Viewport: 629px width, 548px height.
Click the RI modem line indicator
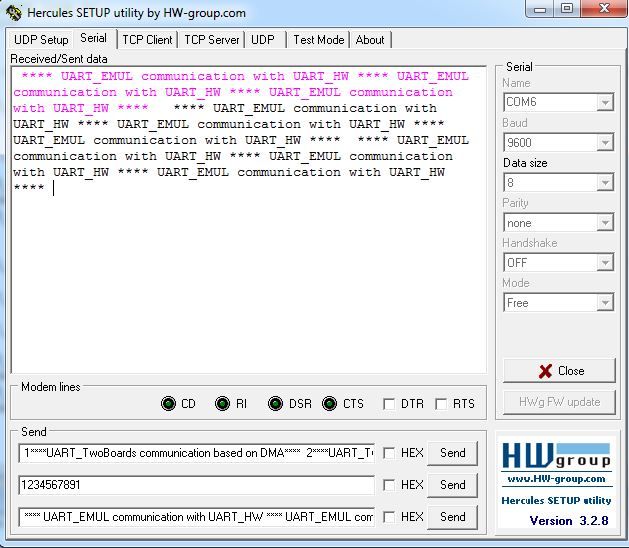(222, 403)
